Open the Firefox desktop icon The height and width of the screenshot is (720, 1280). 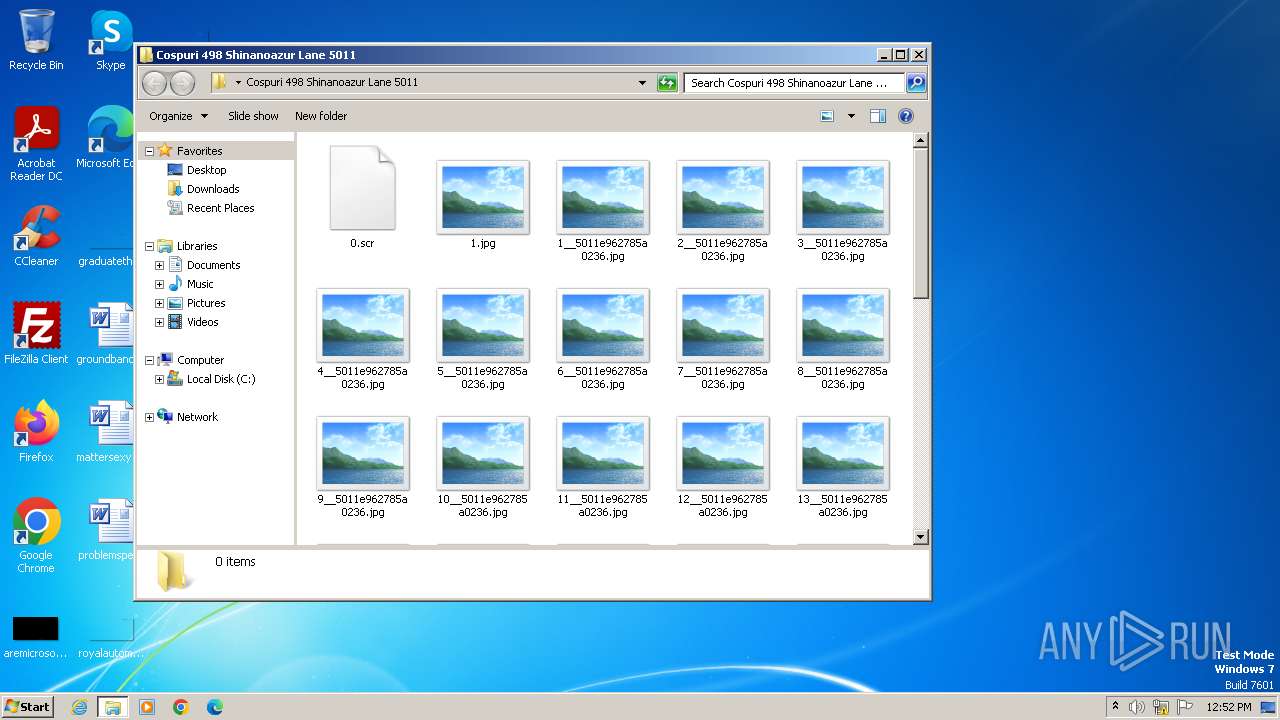pos(36,432)
